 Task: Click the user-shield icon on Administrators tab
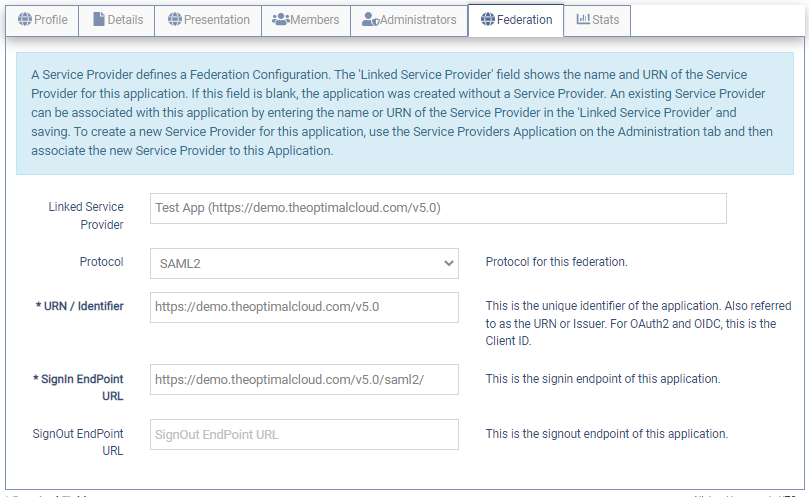(370, 20)
